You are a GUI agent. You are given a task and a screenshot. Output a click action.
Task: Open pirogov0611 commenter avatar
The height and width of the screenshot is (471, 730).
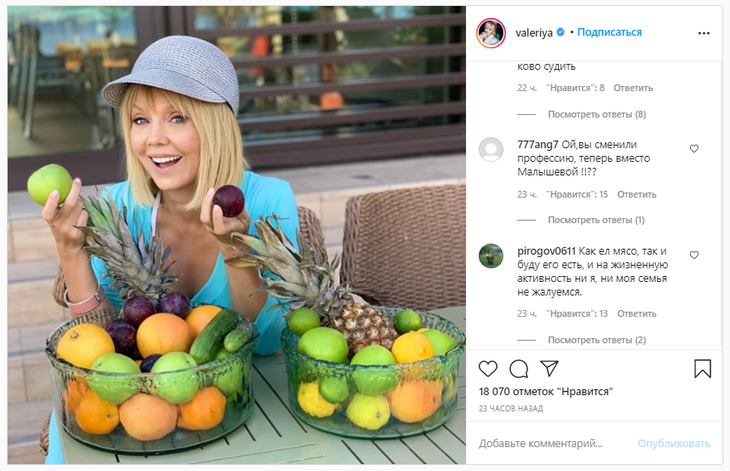pos(491,255)
